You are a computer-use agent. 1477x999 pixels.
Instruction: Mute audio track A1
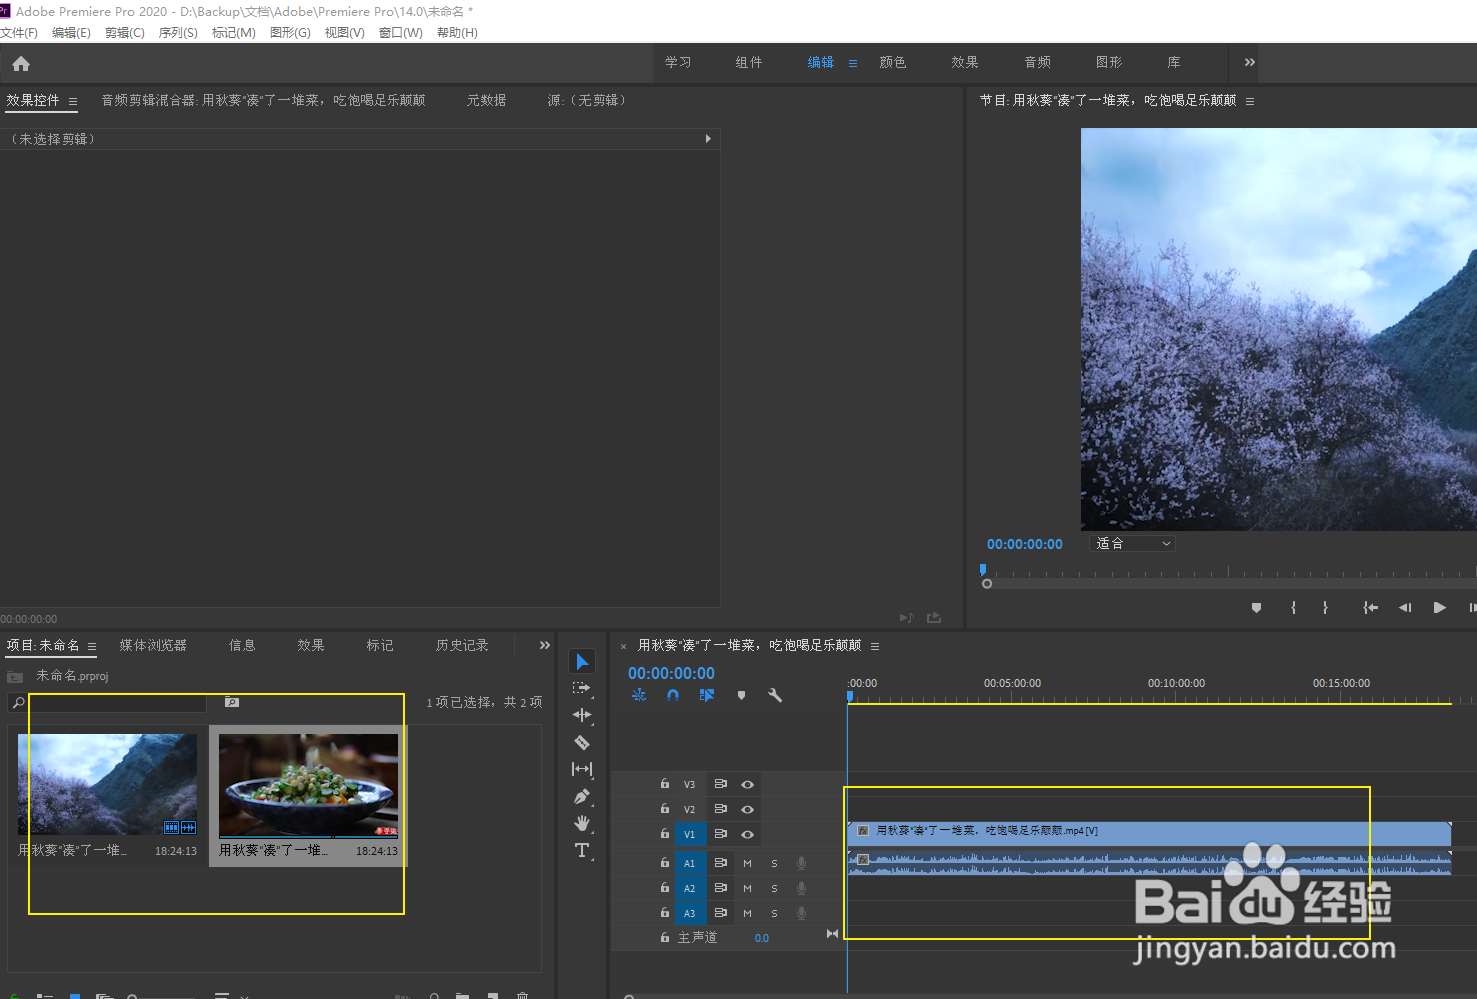pos(747,863)
